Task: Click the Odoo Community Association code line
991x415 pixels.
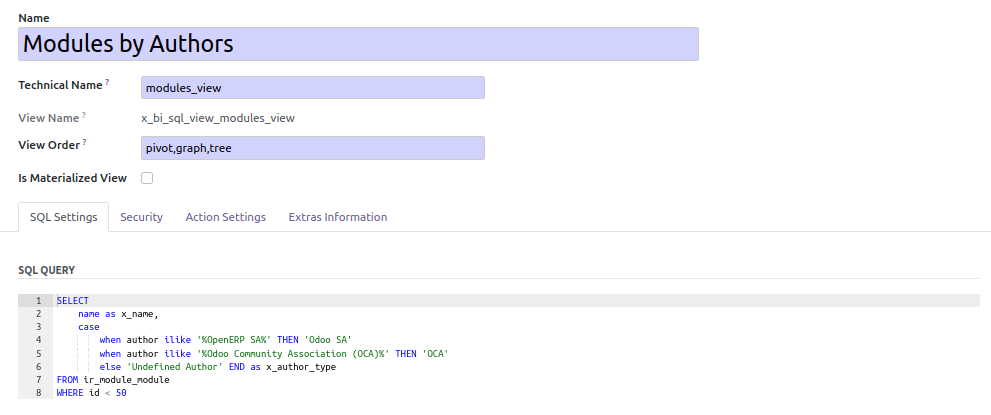Action: [272, 354]
